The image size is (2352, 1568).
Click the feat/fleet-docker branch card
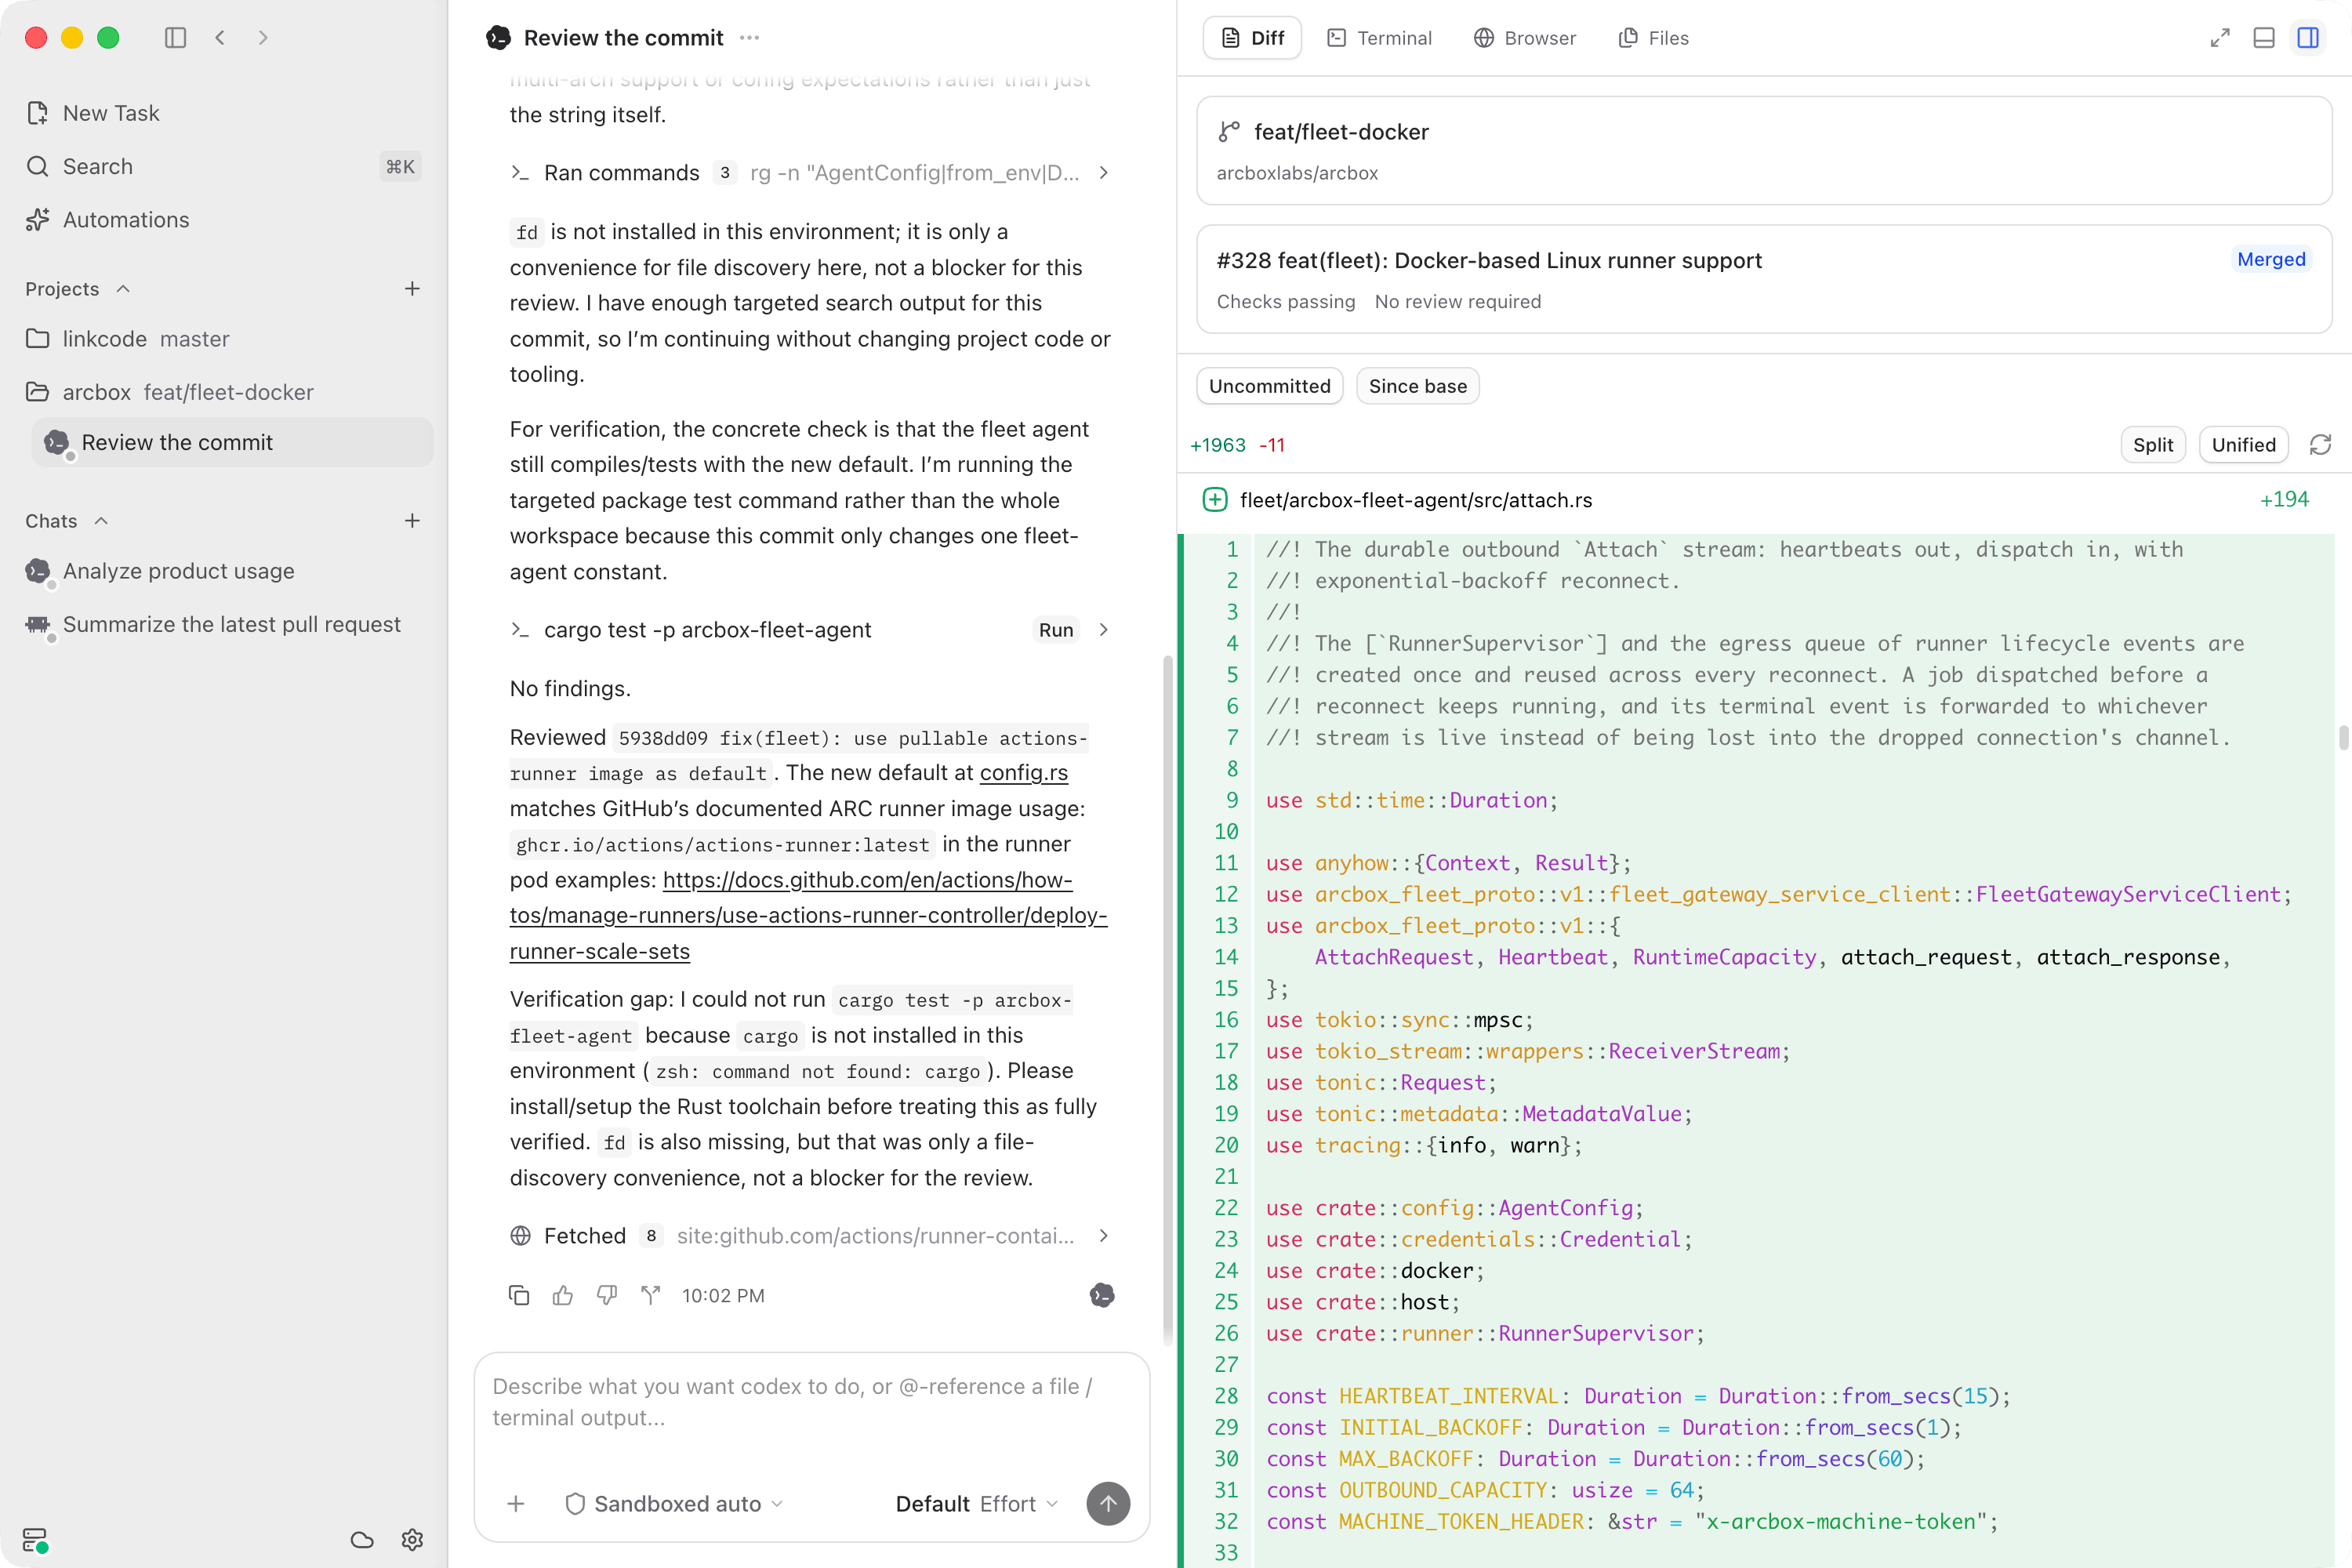click(1764, 151)
